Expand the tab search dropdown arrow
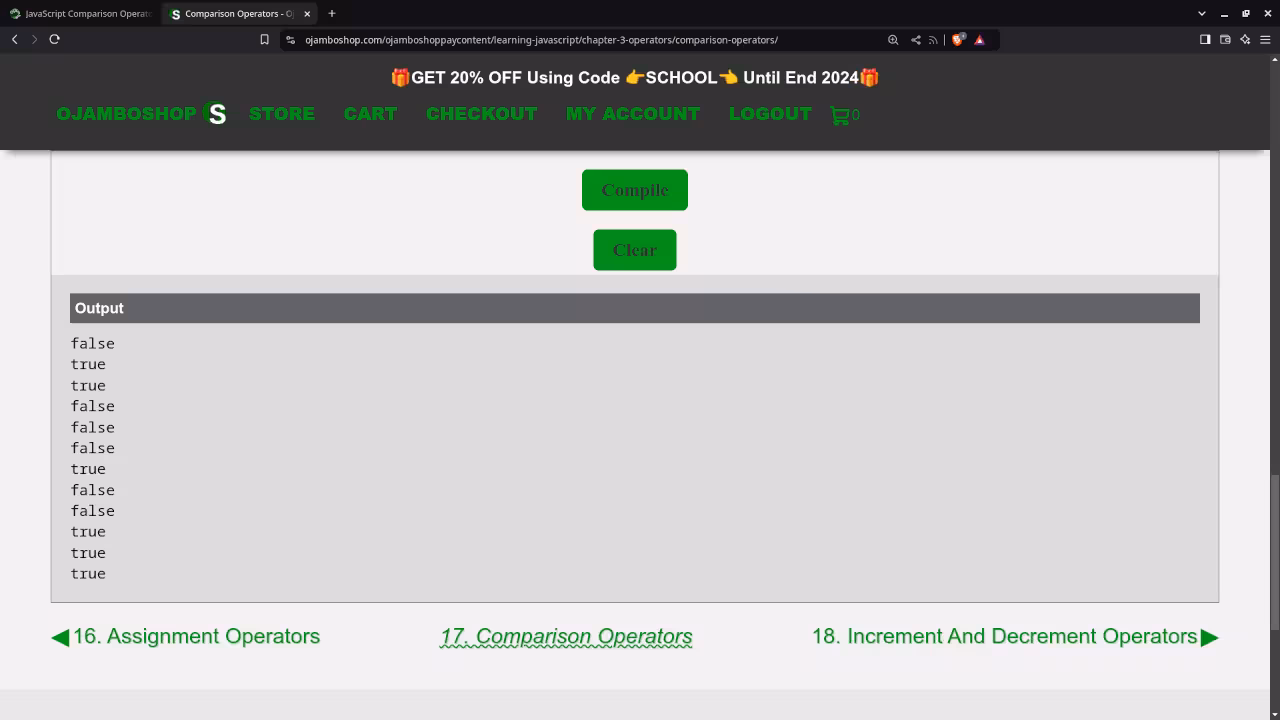 (x=1201, y=14)
